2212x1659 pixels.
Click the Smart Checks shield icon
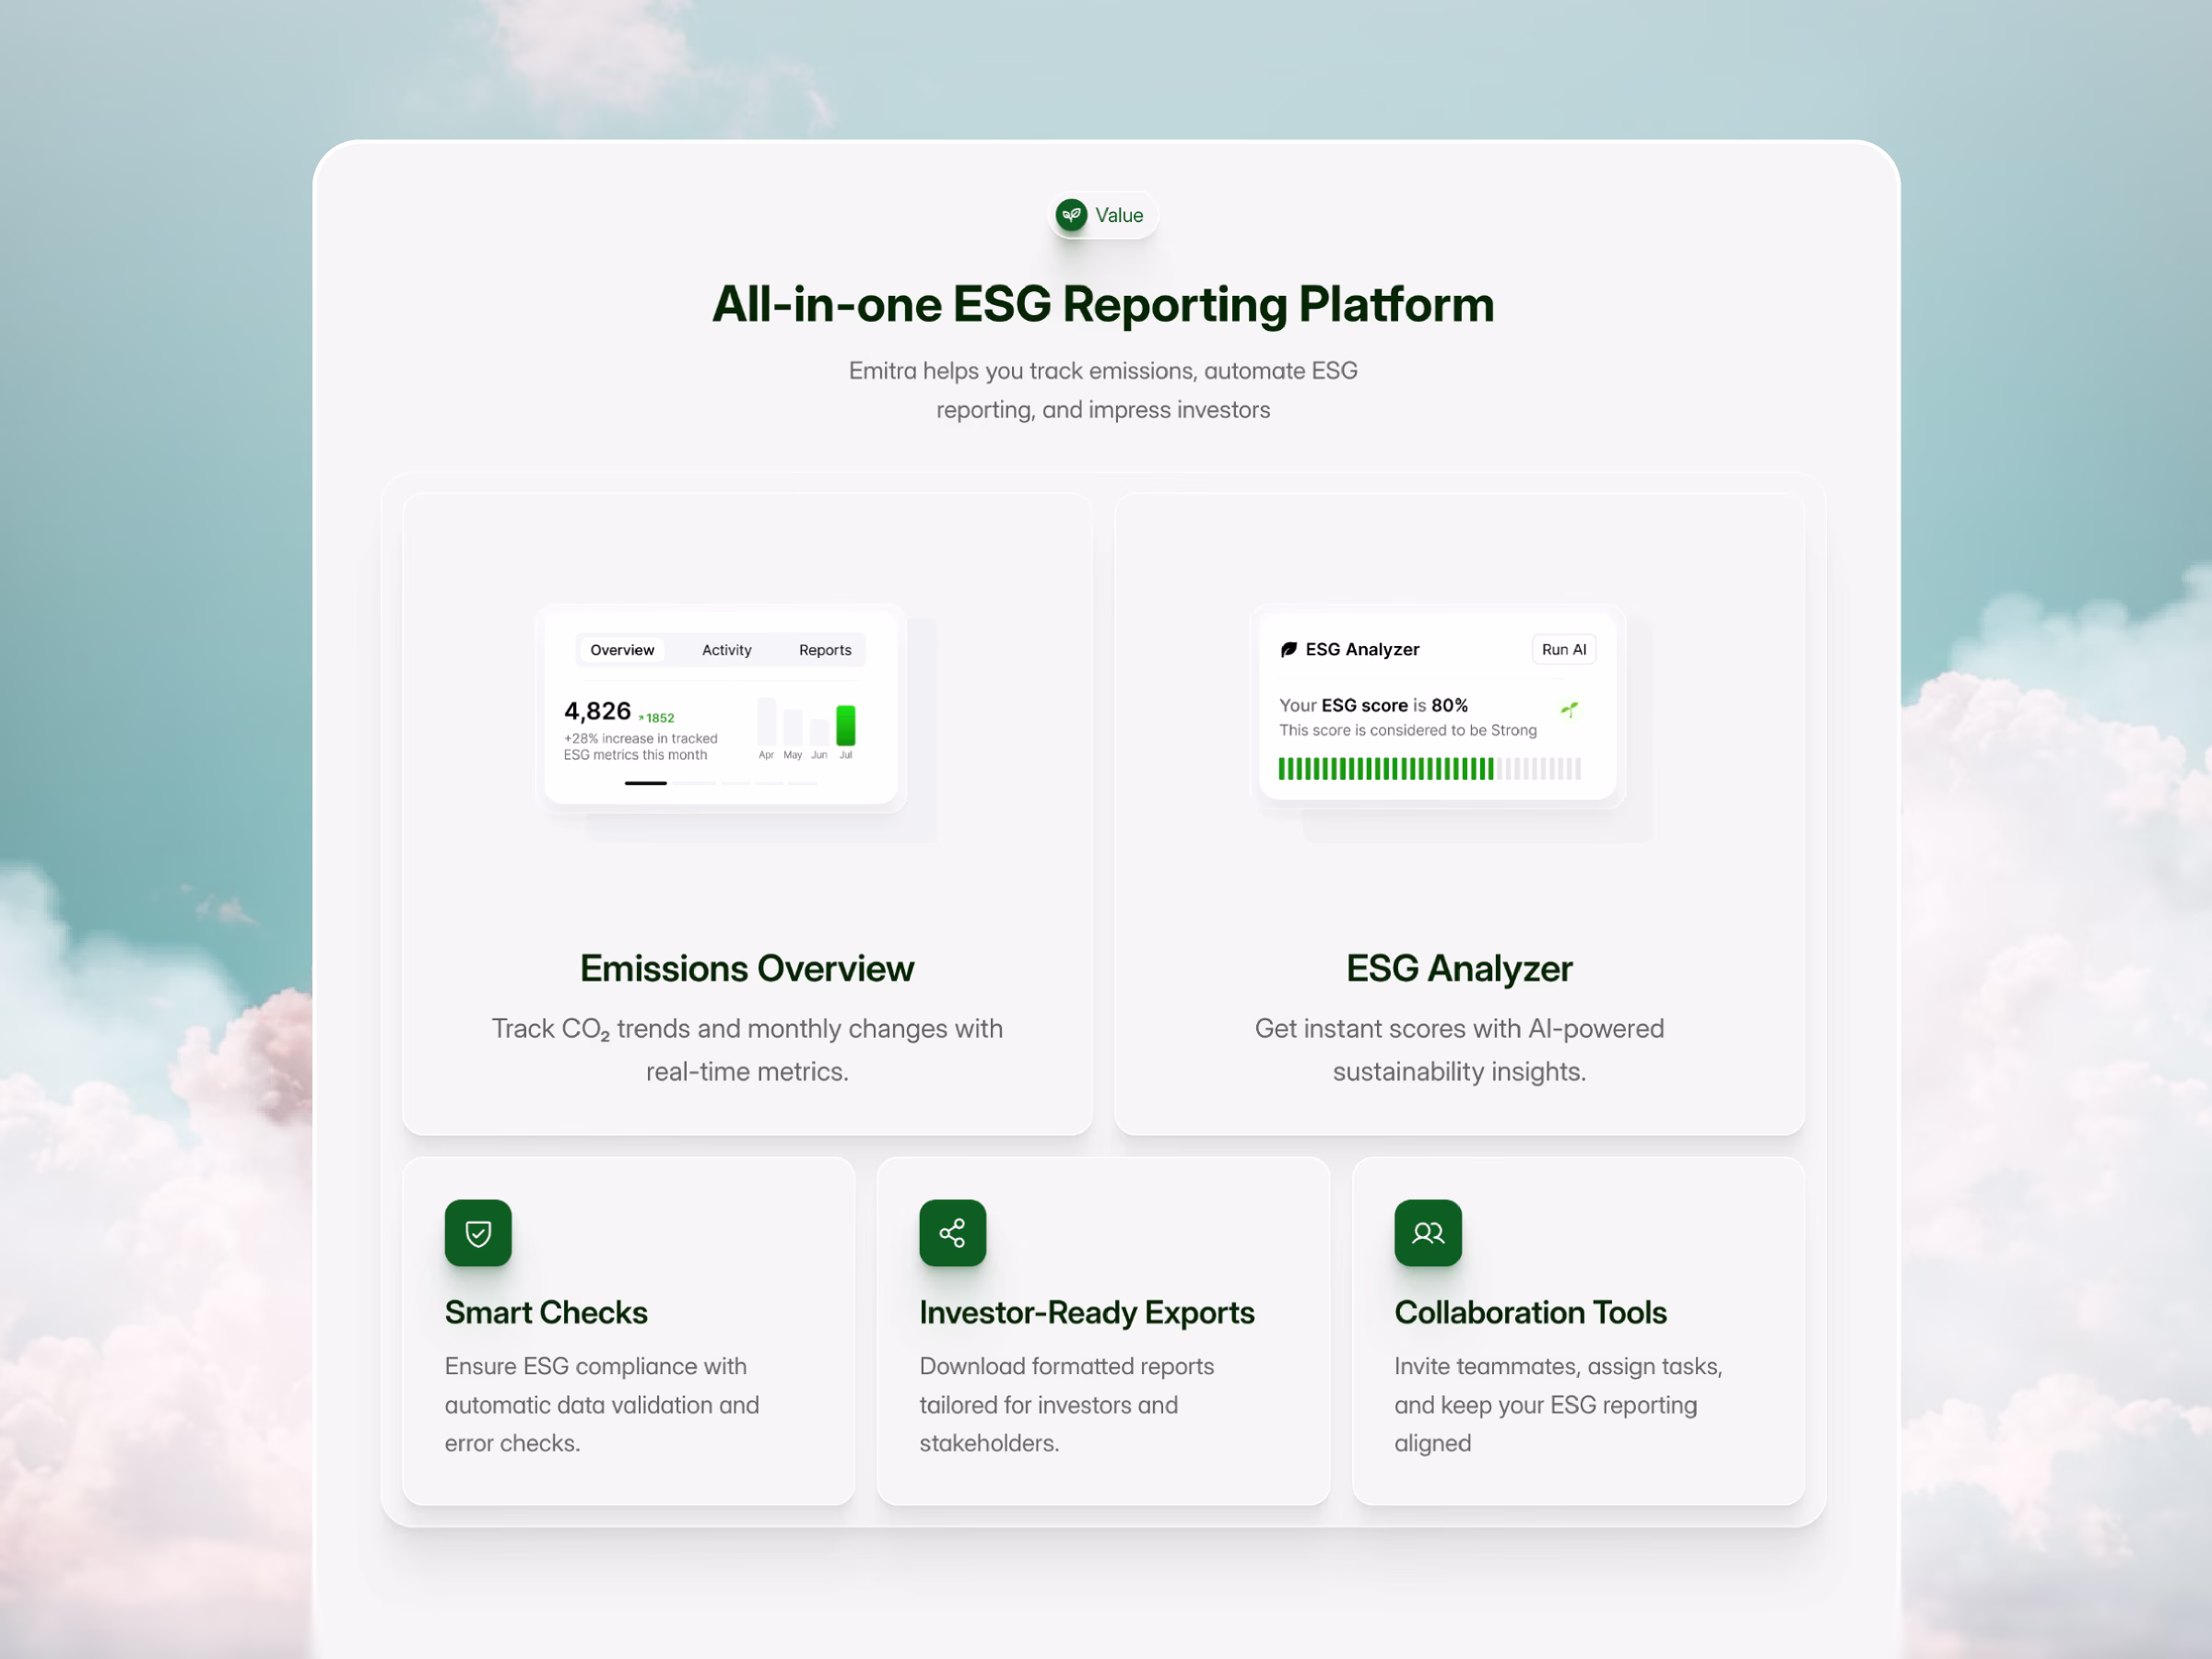478,1233
